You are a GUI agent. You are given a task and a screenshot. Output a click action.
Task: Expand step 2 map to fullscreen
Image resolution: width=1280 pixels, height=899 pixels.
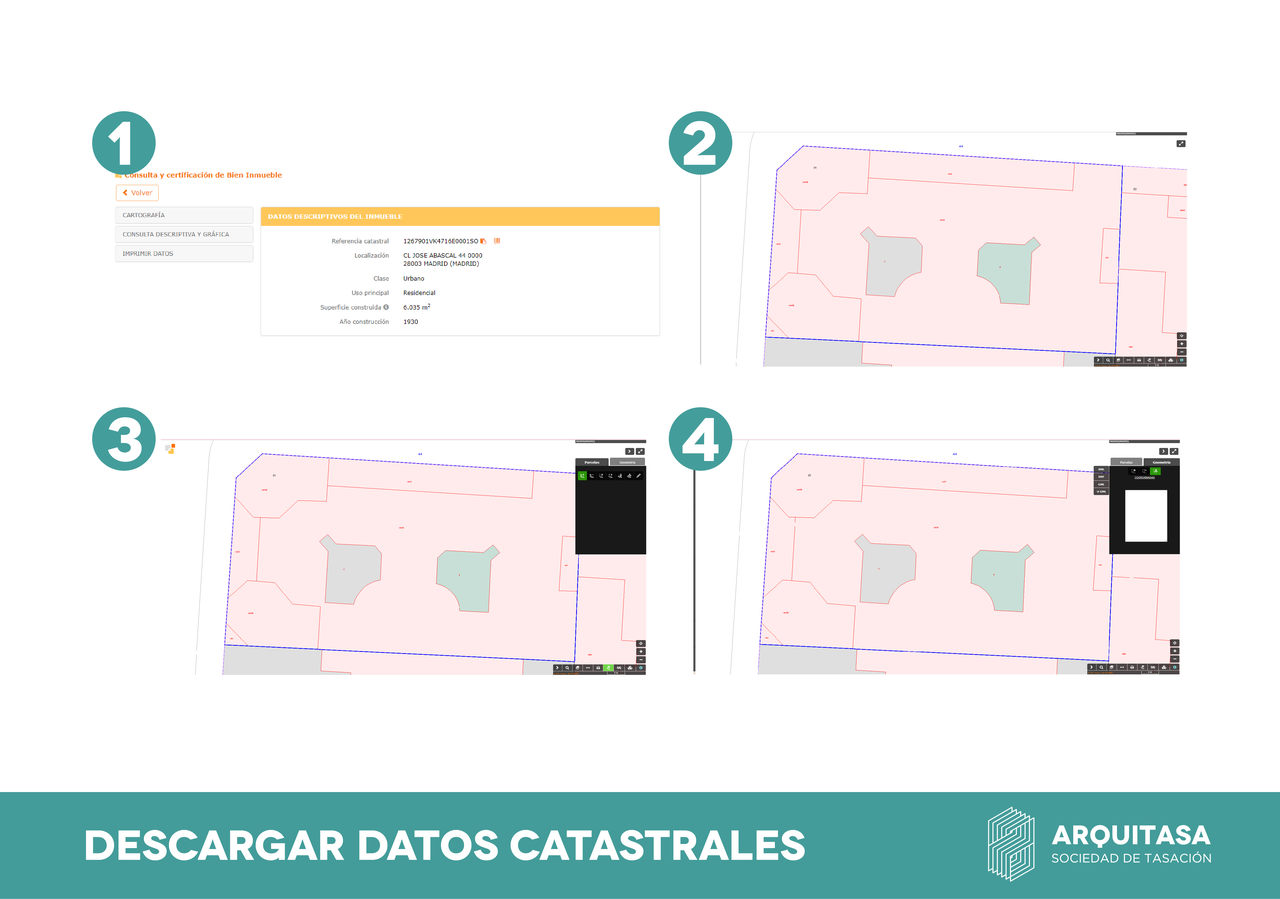[x=1181, y=144]
